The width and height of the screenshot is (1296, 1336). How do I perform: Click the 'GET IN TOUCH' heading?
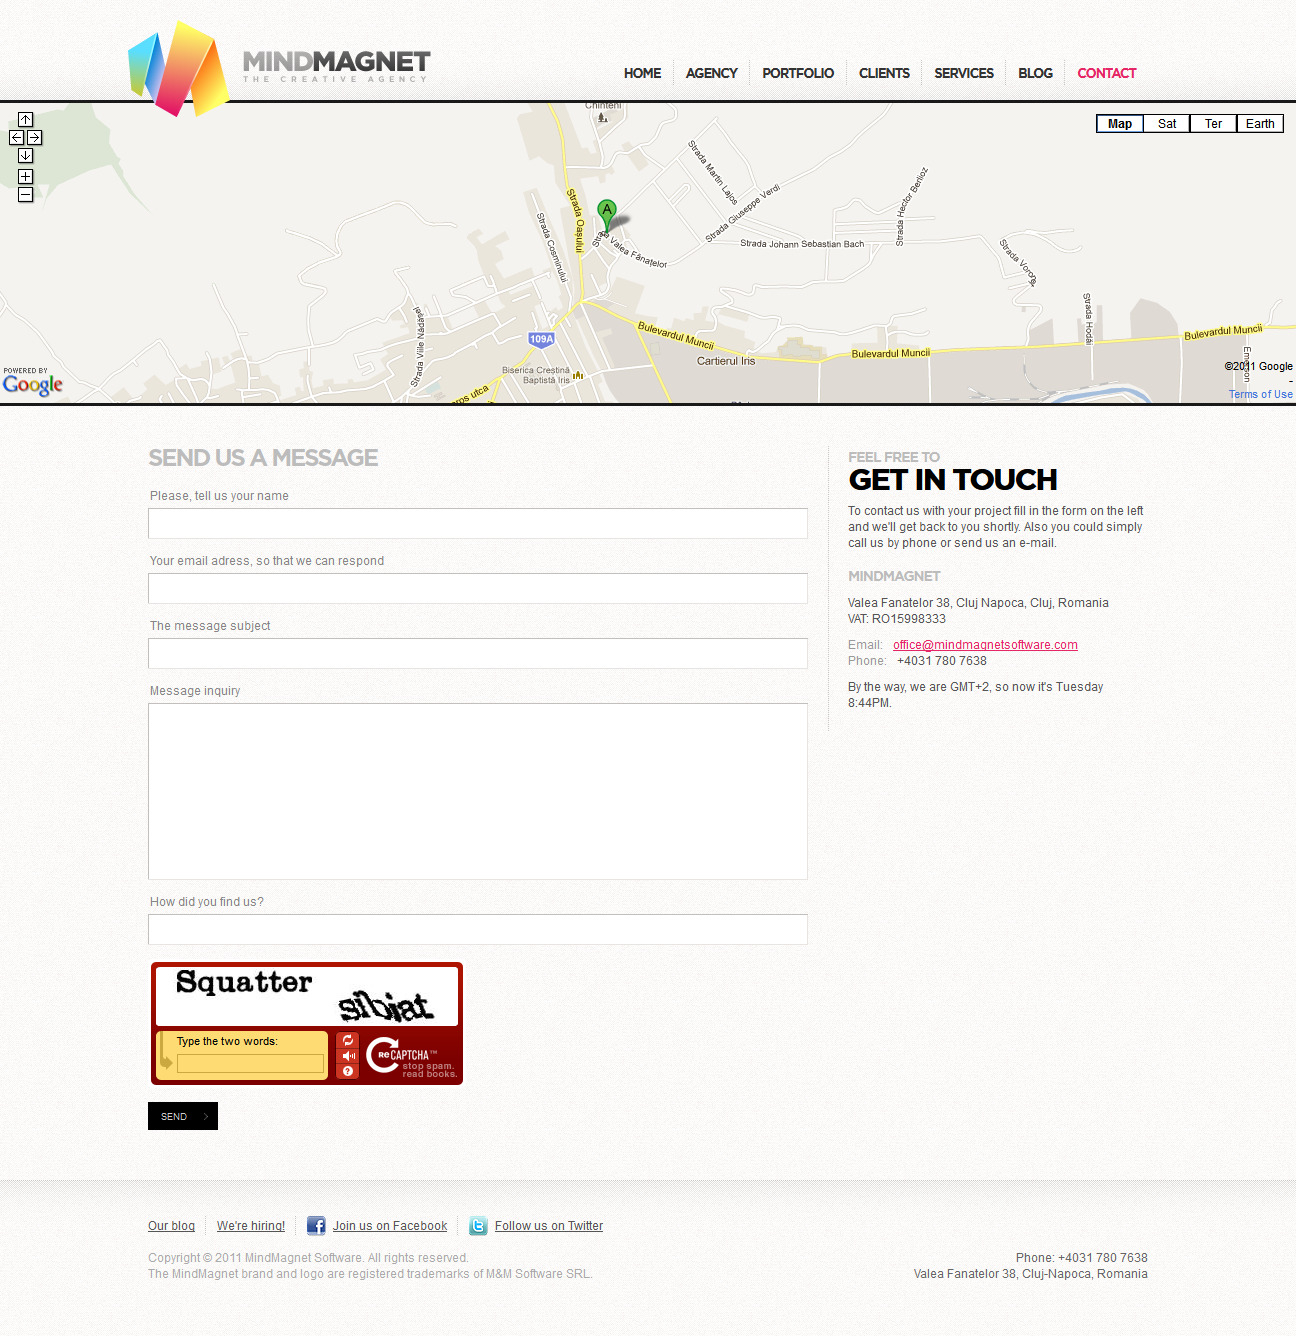pyautogui.click(x=952, y=480)
